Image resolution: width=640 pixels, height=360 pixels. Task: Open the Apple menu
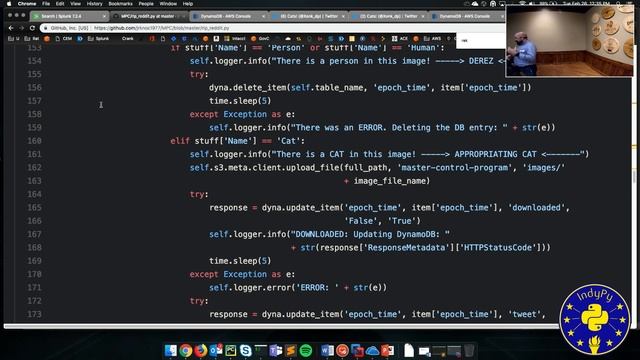(x=9, y=4)
